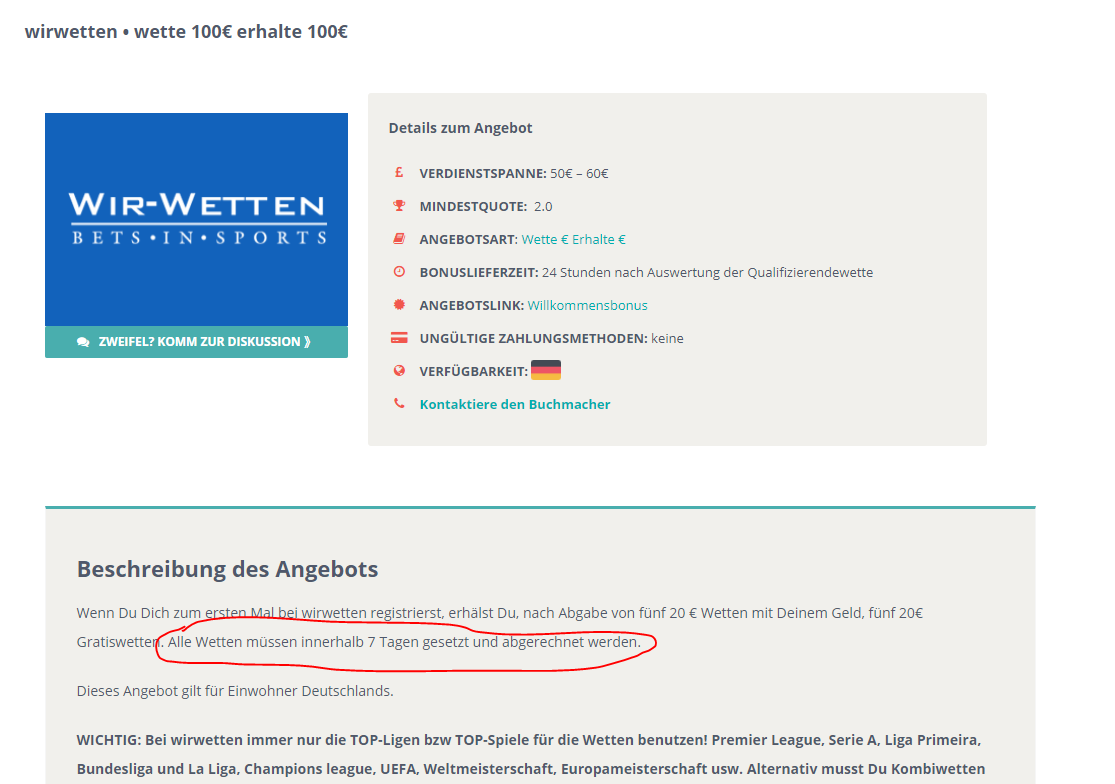Click the globe icon beside Verfügbarkeit
The height and width of the screenshot is (784, 1115).
coord(399,370)
